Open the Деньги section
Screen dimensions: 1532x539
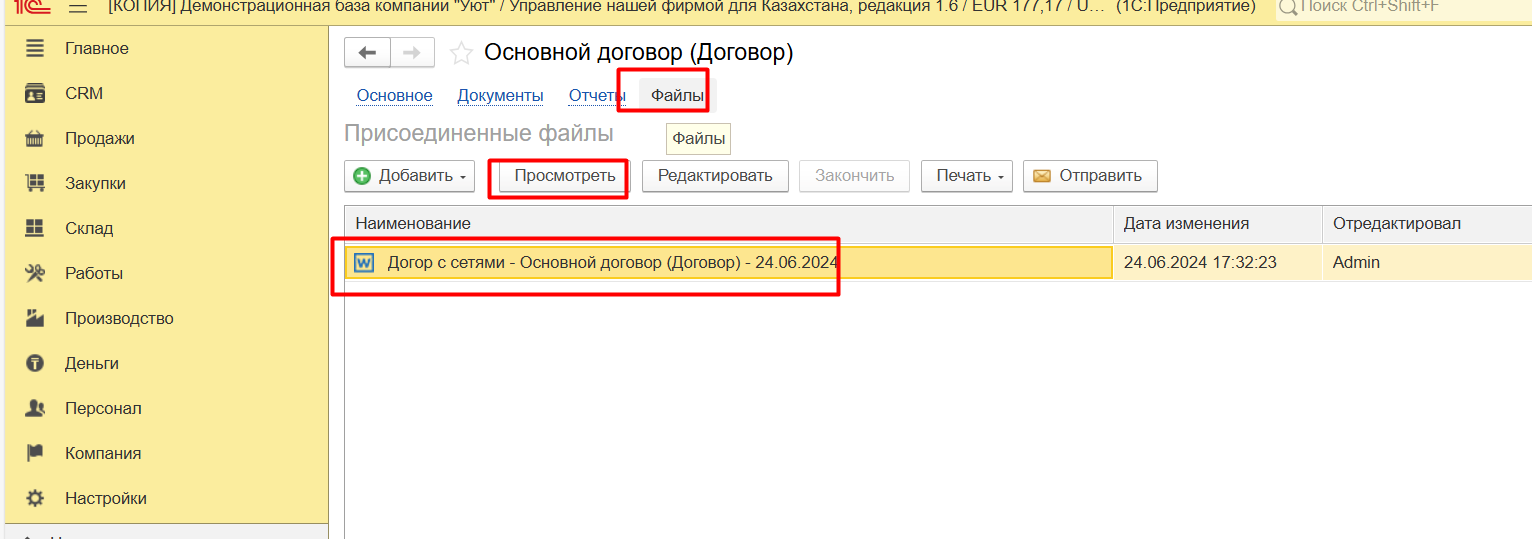pyautogui.click(x=92, y=364)
